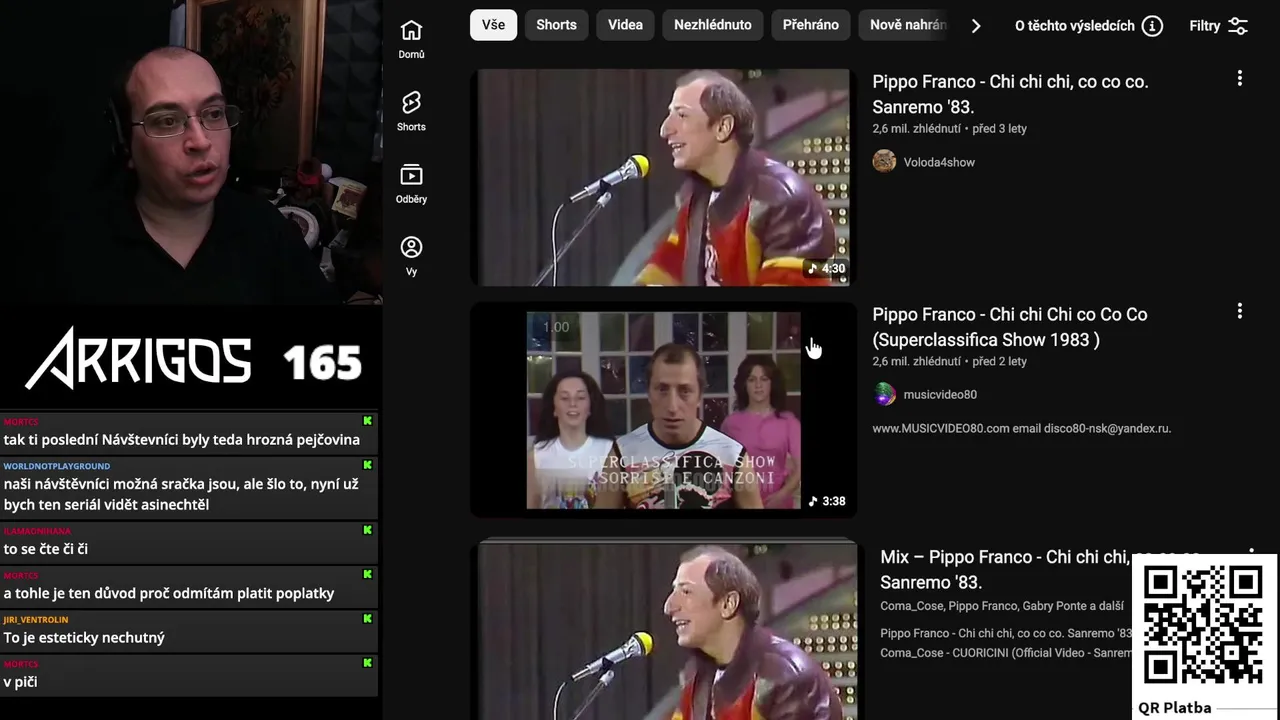This screenshot has width=1280, height=720.
Task: Click the 2,6 mil. zhlédnutí před 3 lety text
Action: [949, 128]
